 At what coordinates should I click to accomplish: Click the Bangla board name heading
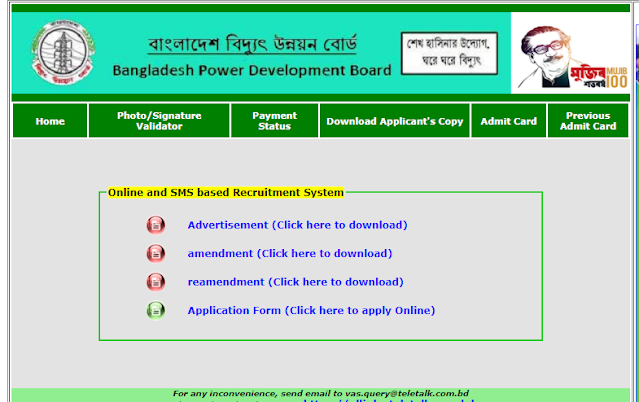[252, 44]
